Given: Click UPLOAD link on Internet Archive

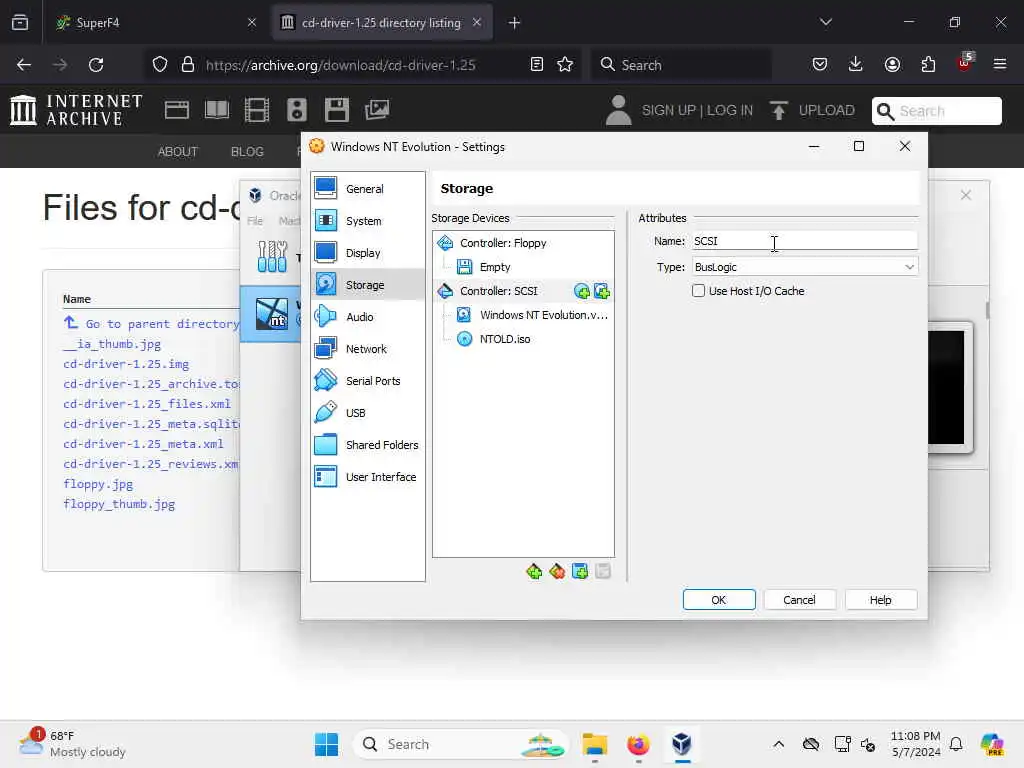Looking at the screenshot, I should (812, 110).
